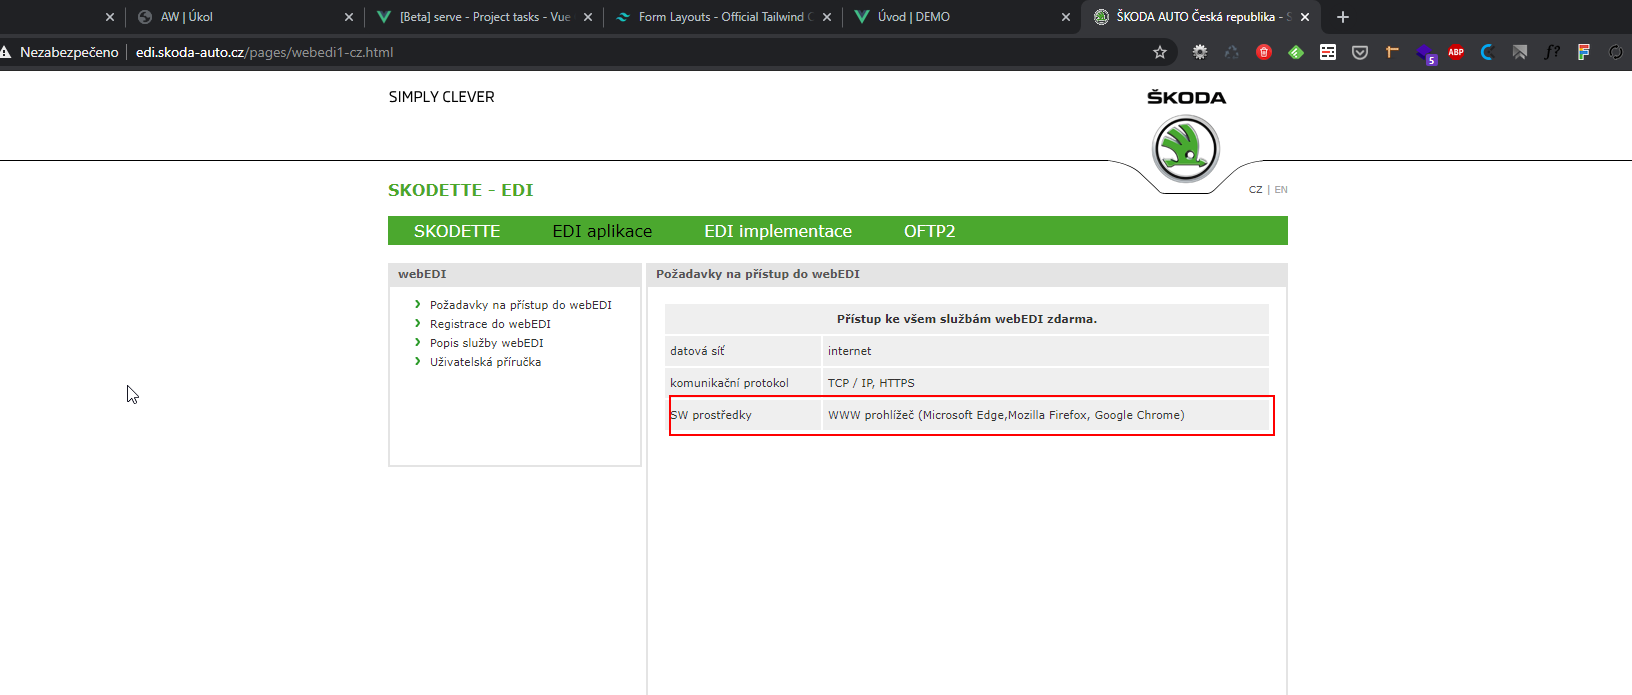The image size is (1632, 695).
Task: Click the circular sync arrows extension icon
Action: (x=1616, y=52)
